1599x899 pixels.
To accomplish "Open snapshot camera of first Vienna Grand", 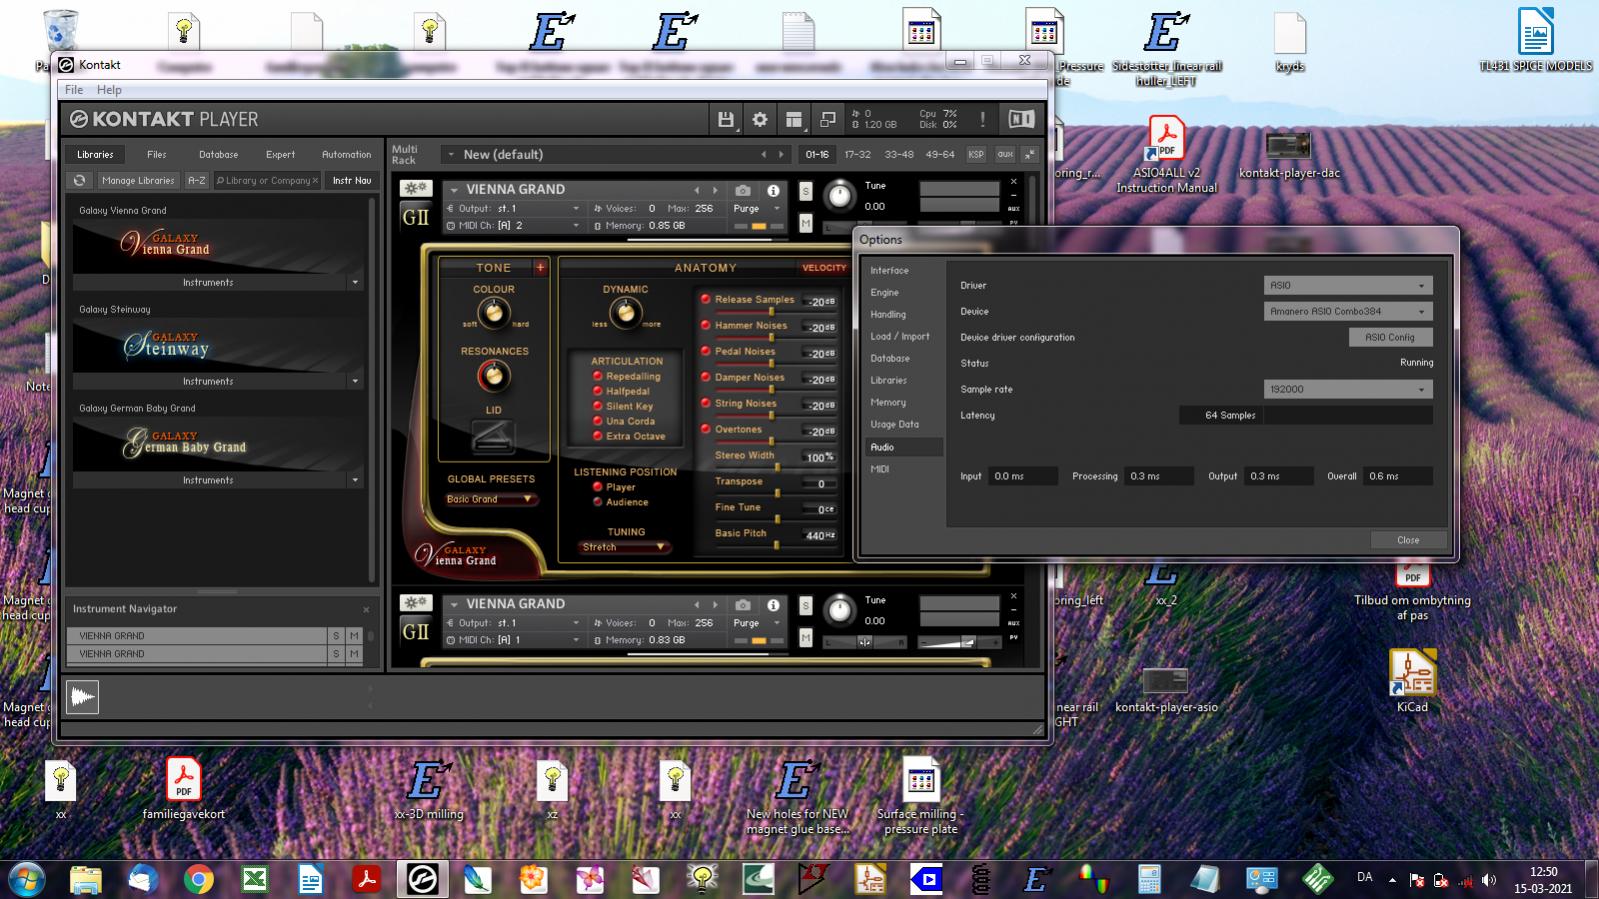I will (x=743, y=190).
